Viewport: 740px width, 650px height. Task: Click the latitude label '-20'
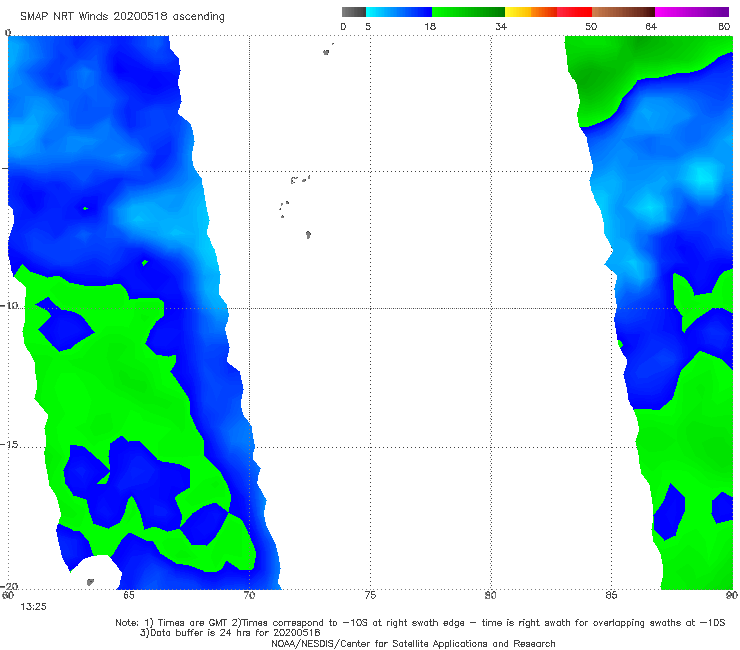tap(9, 586)
